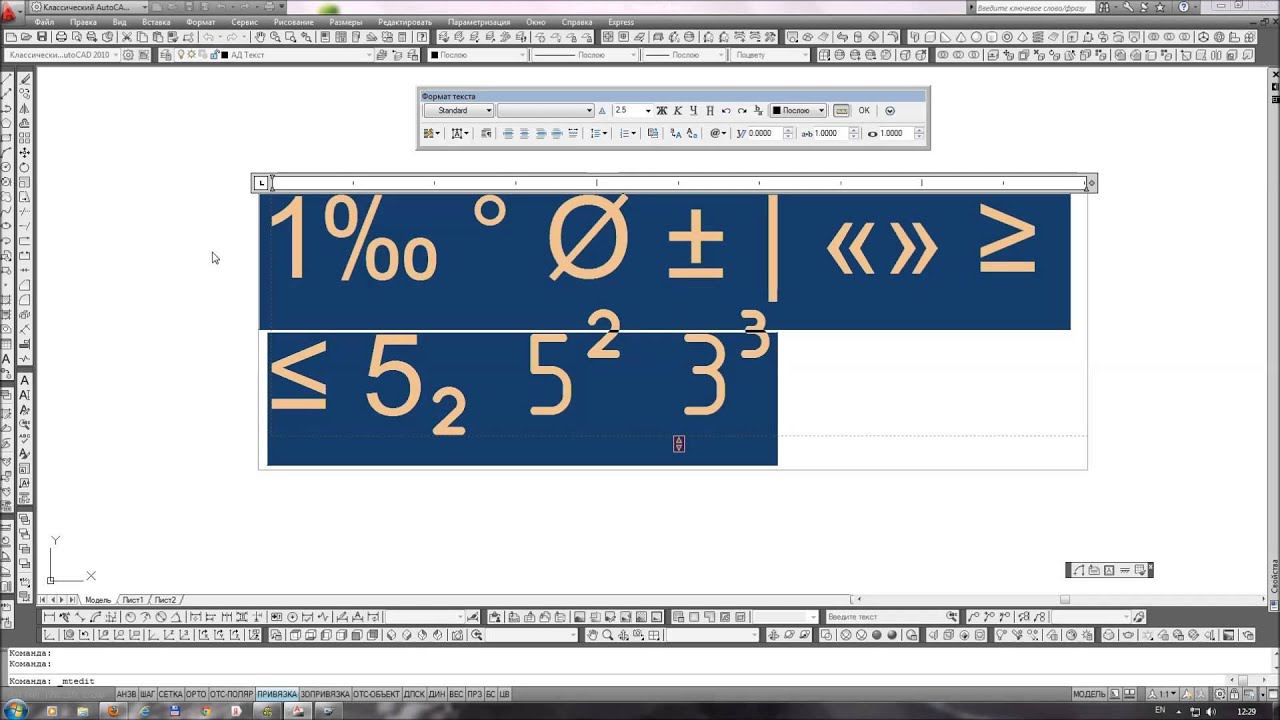Click the Save icon in standard toolbar
This screenshot has width=1280, height=720.
41,37
